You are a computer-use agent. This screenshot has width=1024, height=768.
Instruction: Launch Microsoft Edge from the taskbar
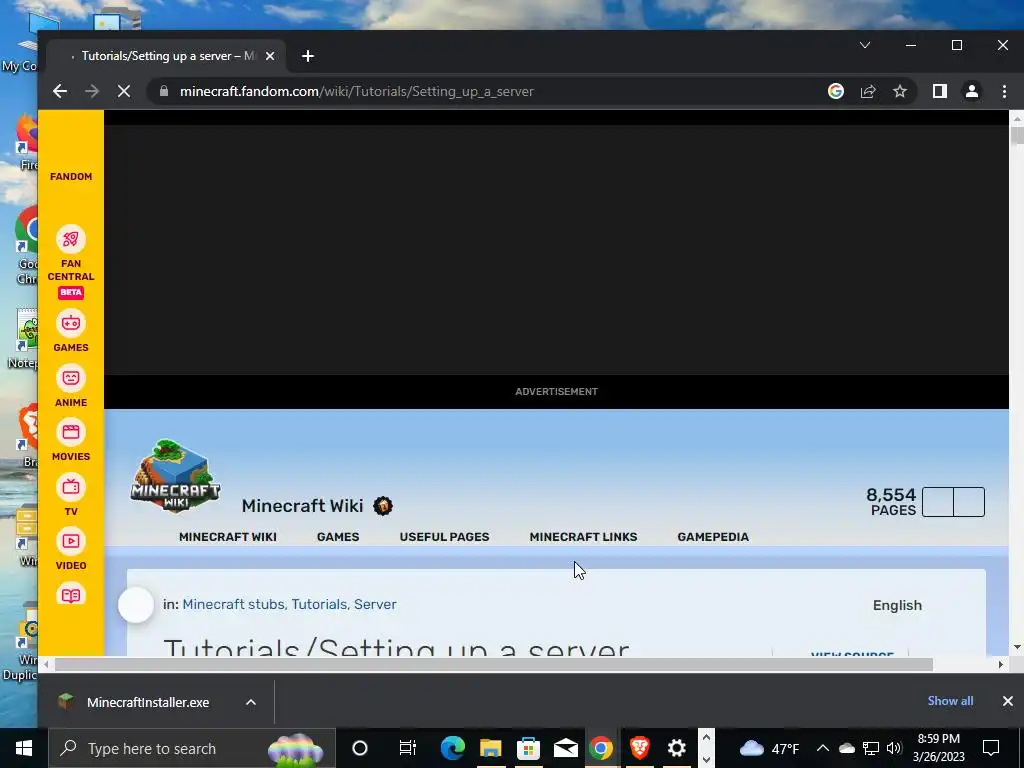(452, 748)
